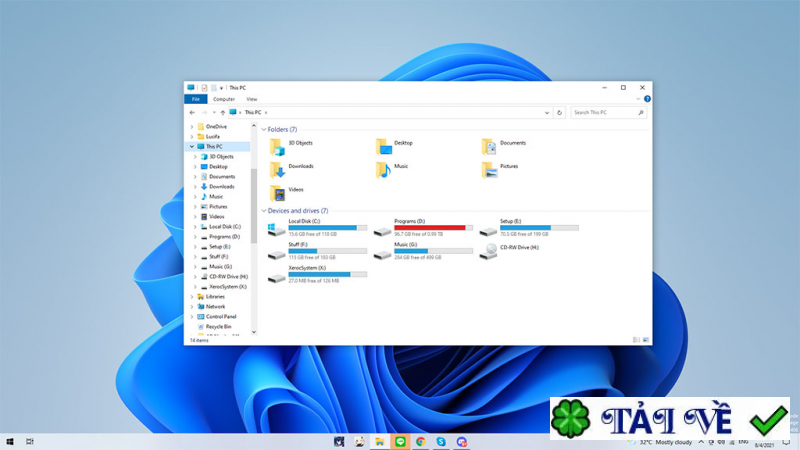Select the XerocSystem (X:) drive icon

276,277
